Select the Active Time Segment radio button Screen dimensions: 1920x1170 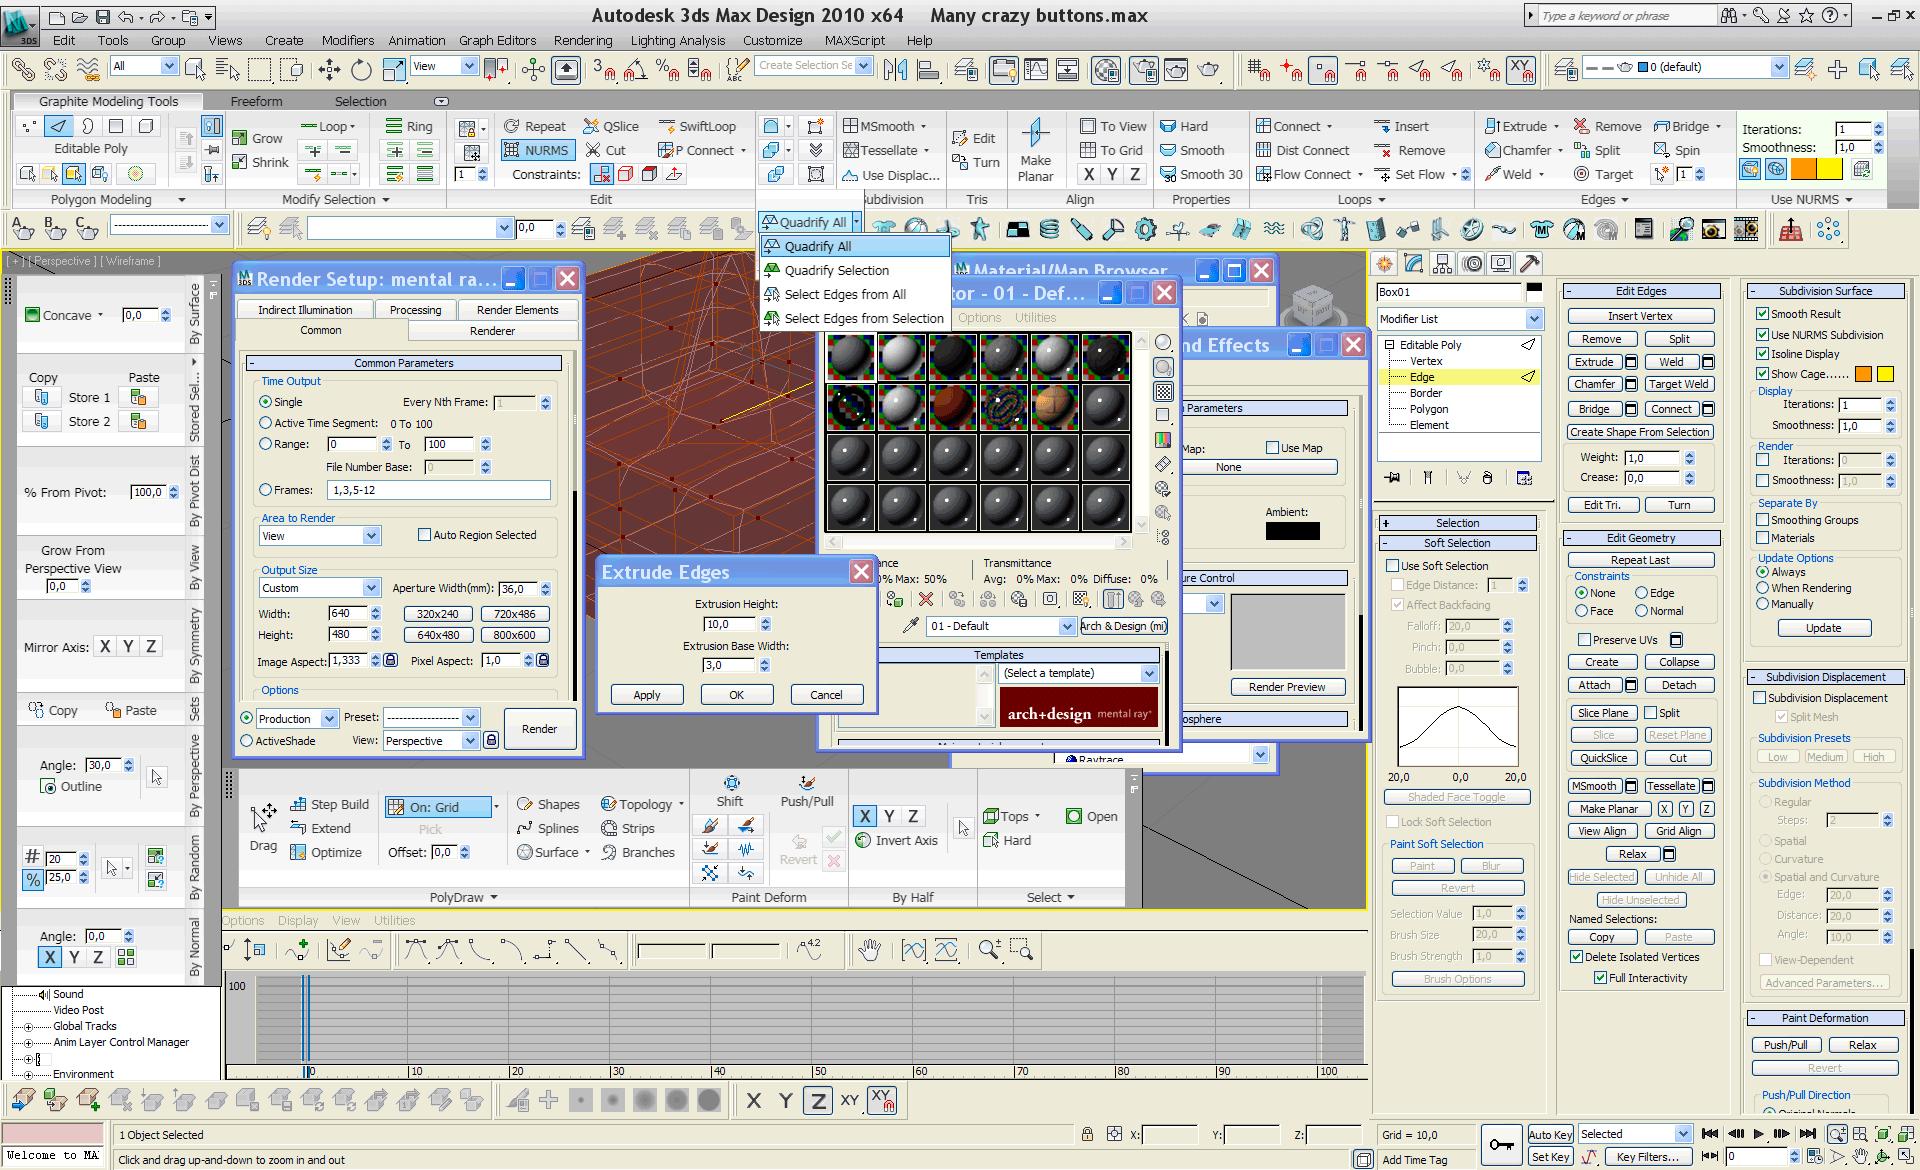point(266,423)
